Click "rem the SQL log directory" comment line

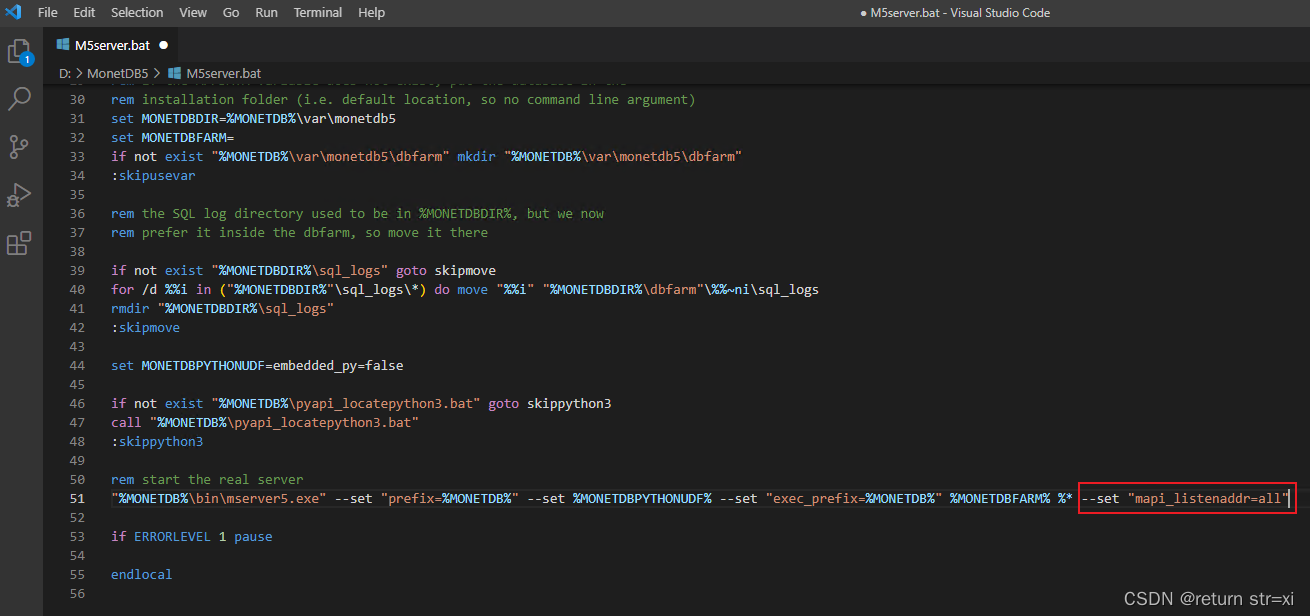[x=357, y=213]
